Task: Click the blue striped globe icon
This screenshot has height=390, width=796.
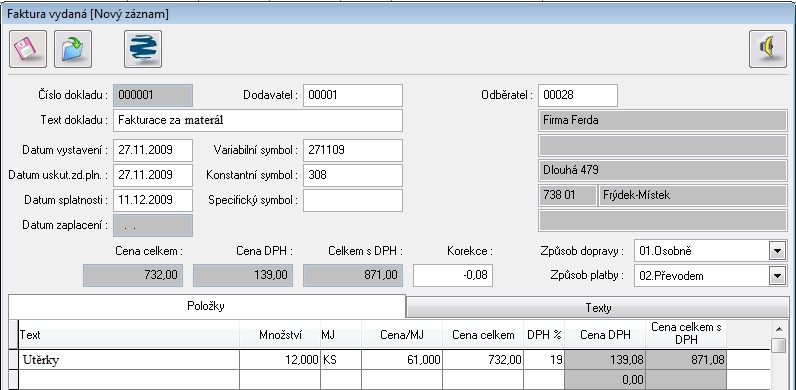Action: 143,49
